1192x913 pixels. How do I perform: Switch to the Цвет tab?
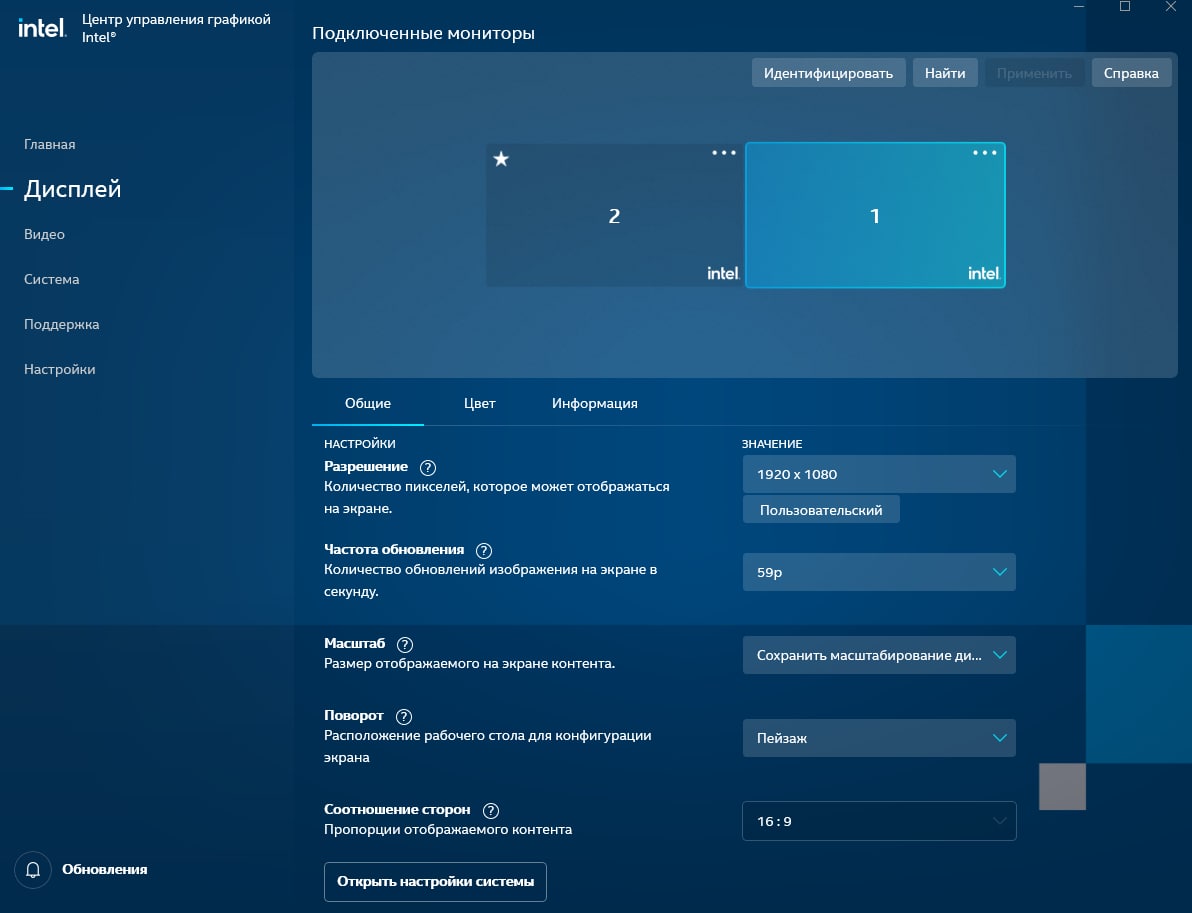coord(480,404)
